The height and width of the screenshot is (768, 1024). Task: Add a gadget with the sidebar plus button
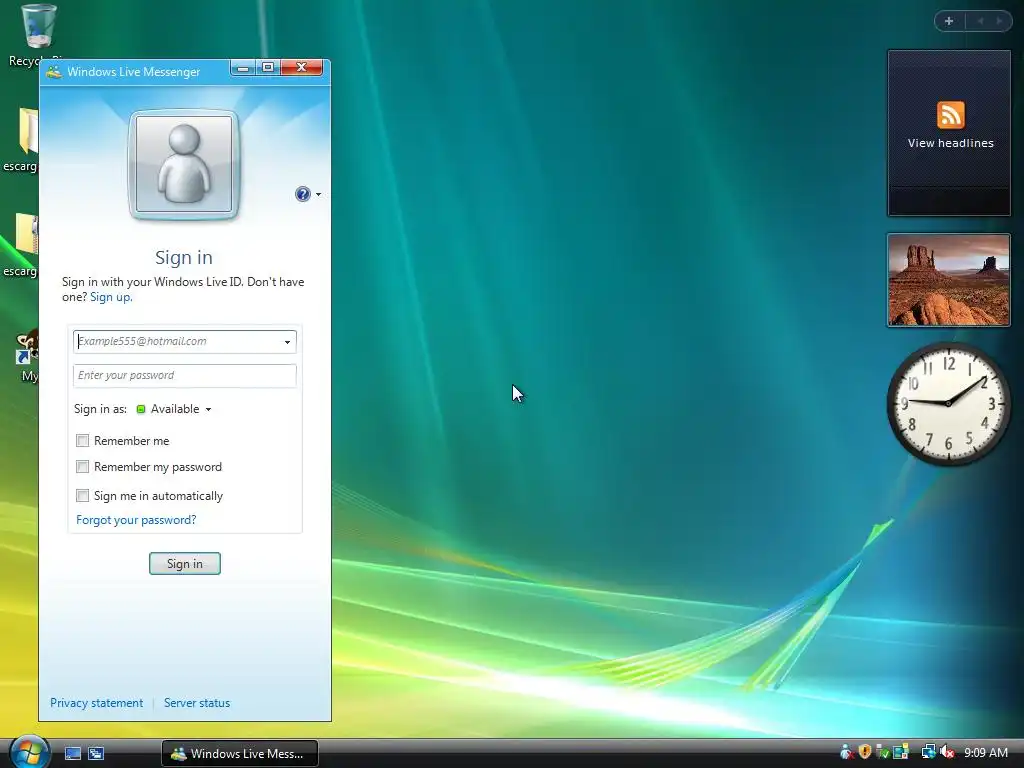pyautogui.click(x=949, y=21)
